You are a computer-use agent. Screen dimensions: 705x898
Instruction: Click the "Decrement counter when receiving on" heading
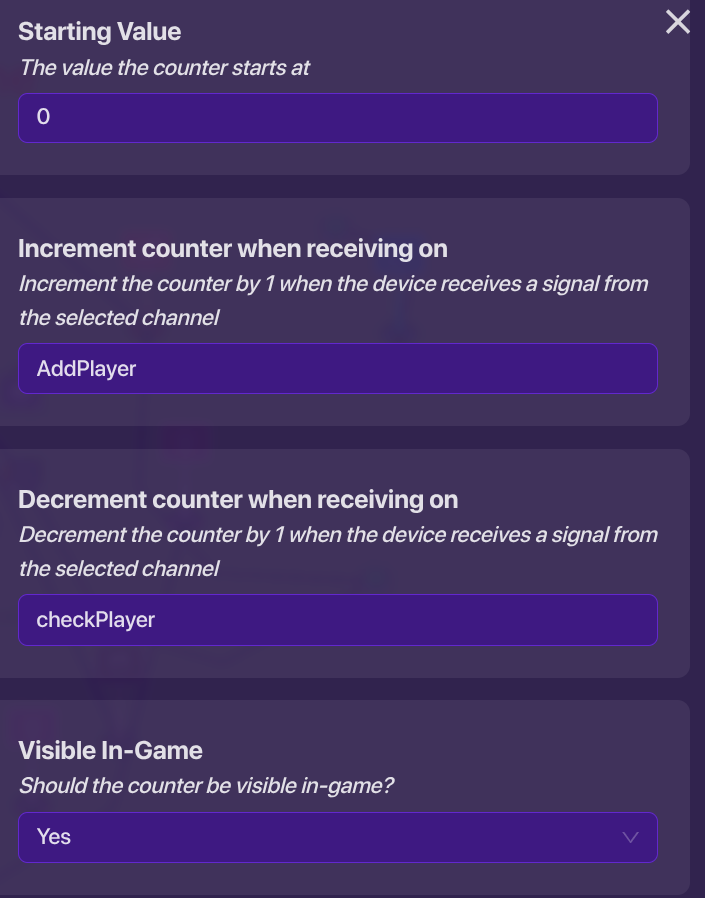pyautogui.click(x=238, y=500)
